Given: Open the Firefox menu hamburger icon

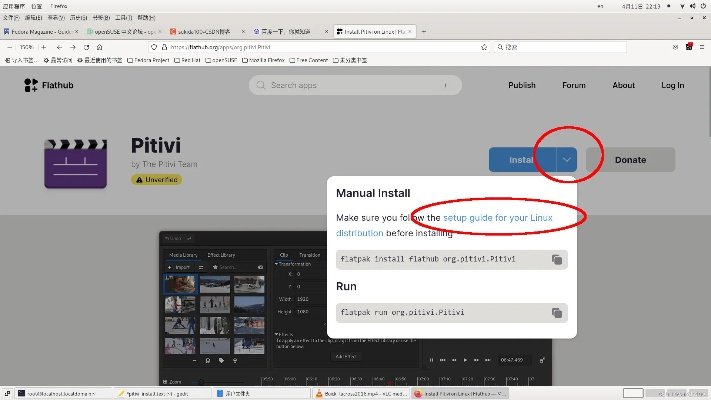Looking at the screenshot, I should point(701,47).
